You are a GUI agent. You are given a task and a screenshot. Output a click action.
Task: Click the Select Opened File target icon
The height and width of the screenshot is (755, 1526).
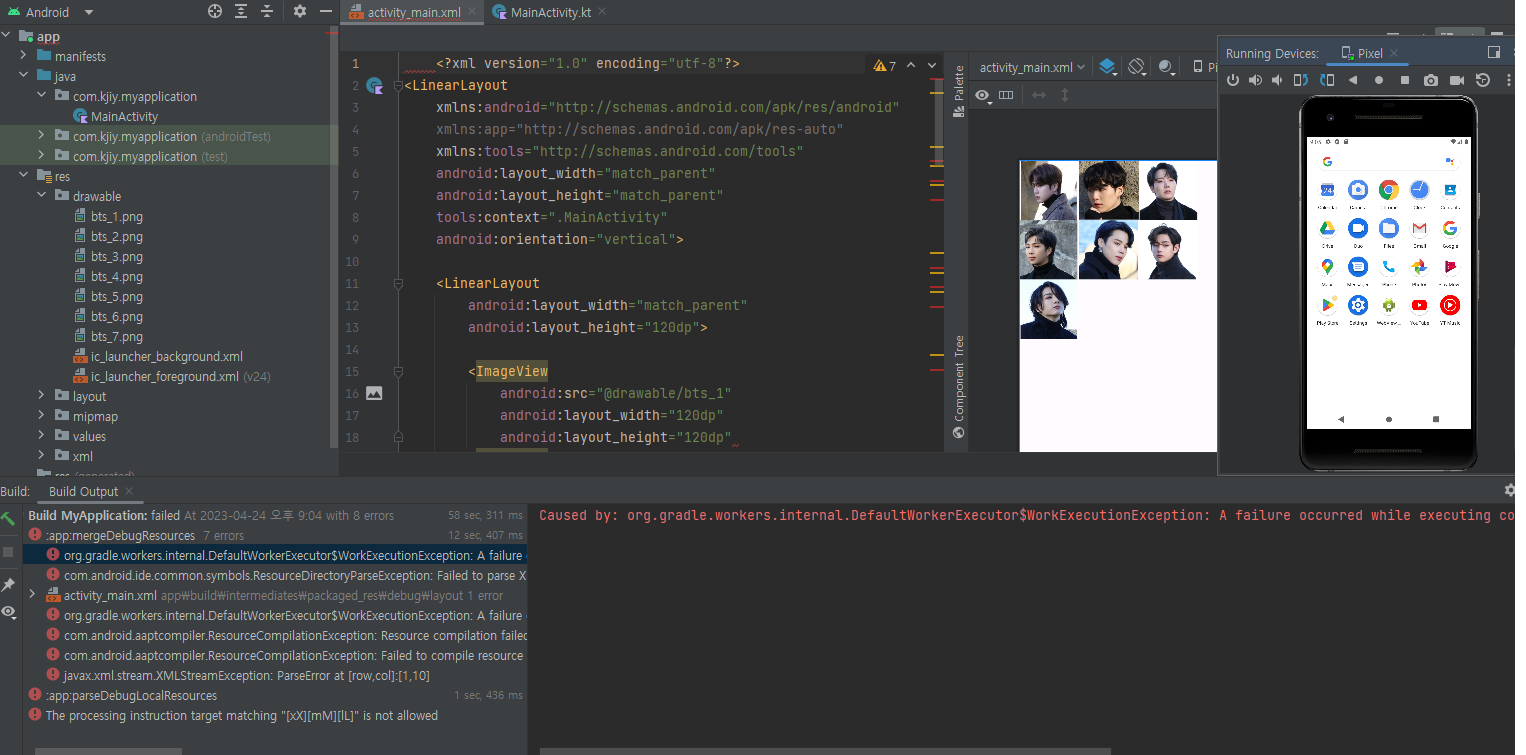click(x=214, y=12)
